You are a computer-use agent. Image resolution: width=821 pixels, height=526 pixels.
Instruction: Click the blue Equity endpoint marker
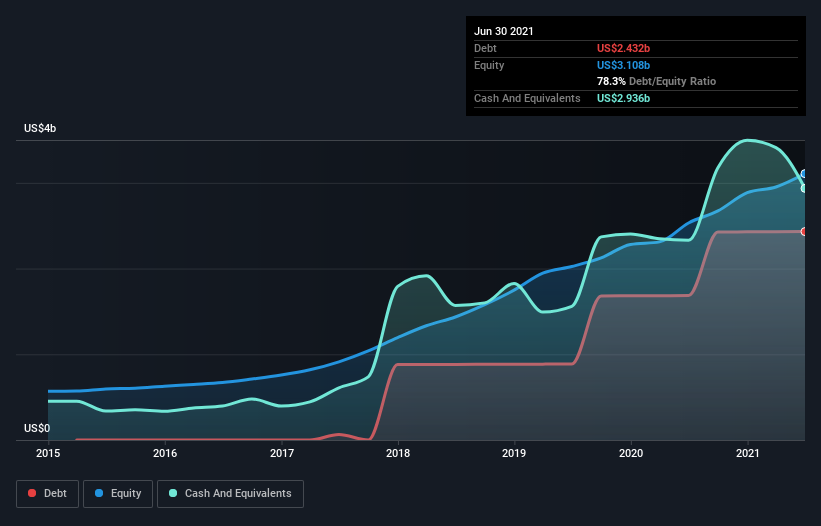[804, 173]
